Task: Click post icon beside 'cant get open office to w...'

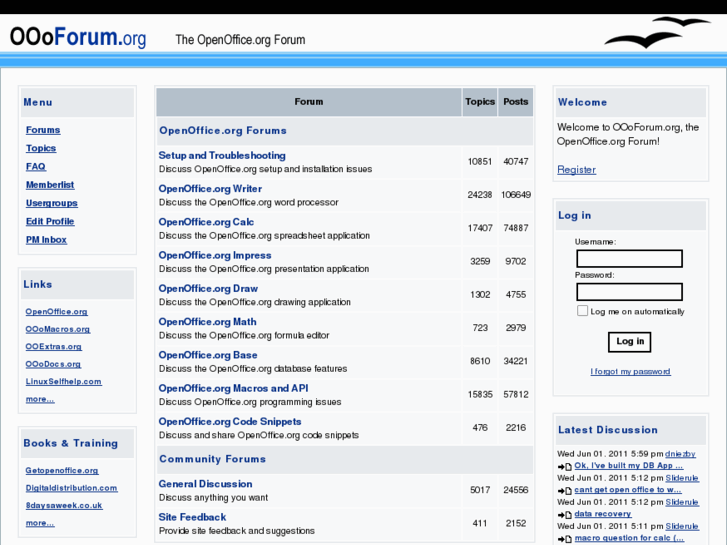Action: [564, 490]
